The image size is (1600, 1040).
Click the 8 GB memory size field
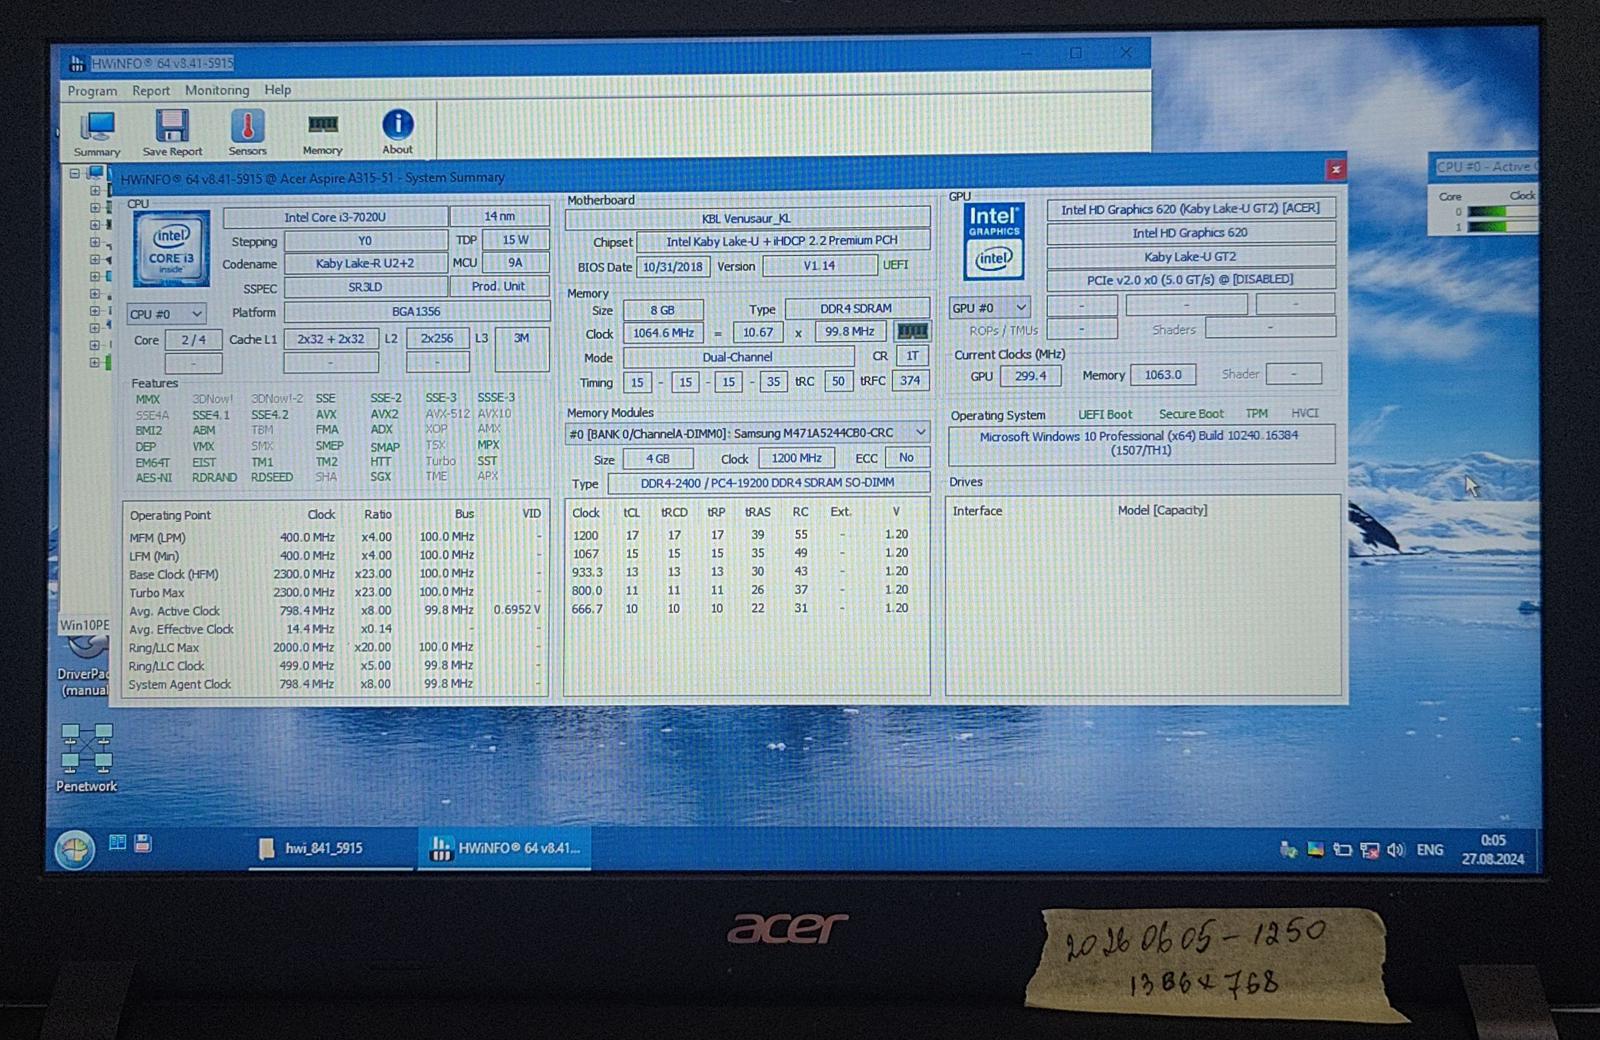(x=663, y=310)
